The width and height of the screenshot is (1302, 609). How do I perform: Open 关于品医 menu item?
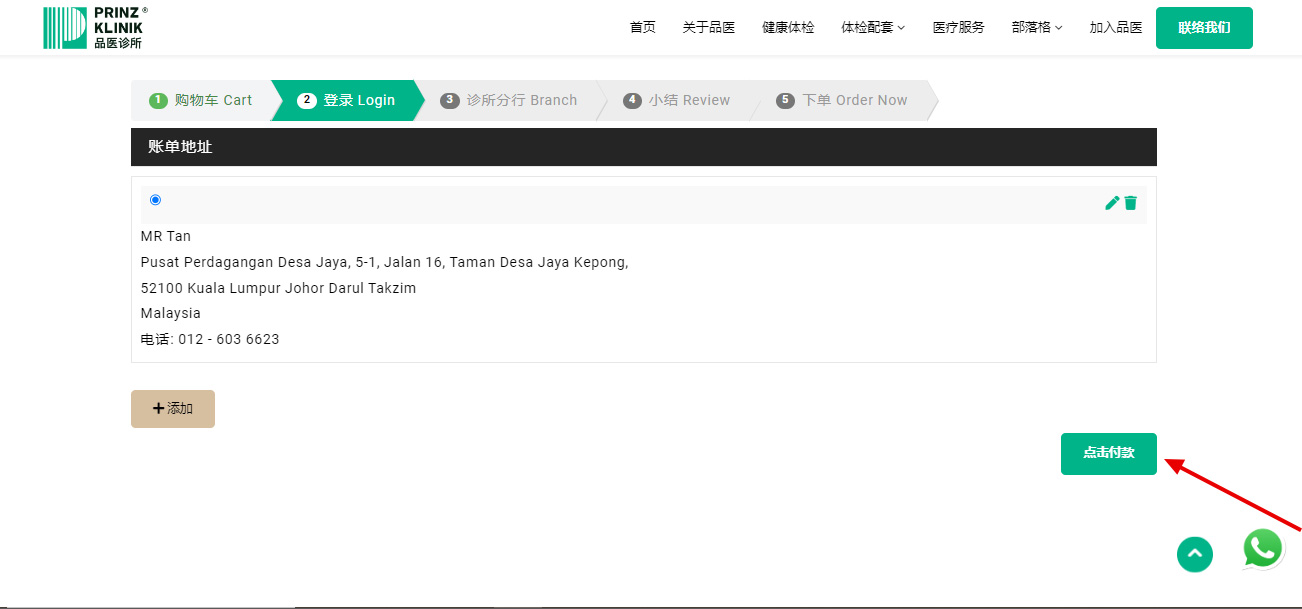point(708,28)
